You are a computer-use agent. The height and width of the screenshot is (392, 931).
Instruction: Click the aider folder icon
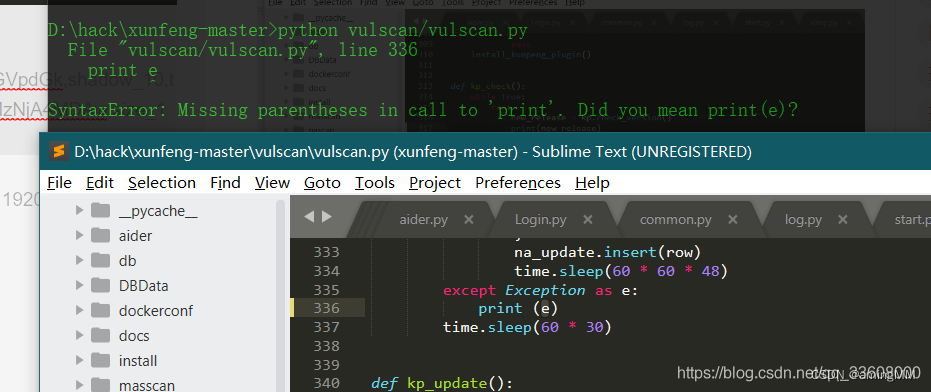(x=101, y=235)
